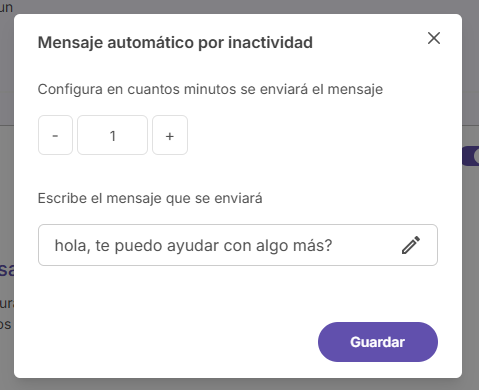Viewport: 479px width, 390px height.
Task: Toggle the purple switch behind the dialog
Action: coord(471,156)
